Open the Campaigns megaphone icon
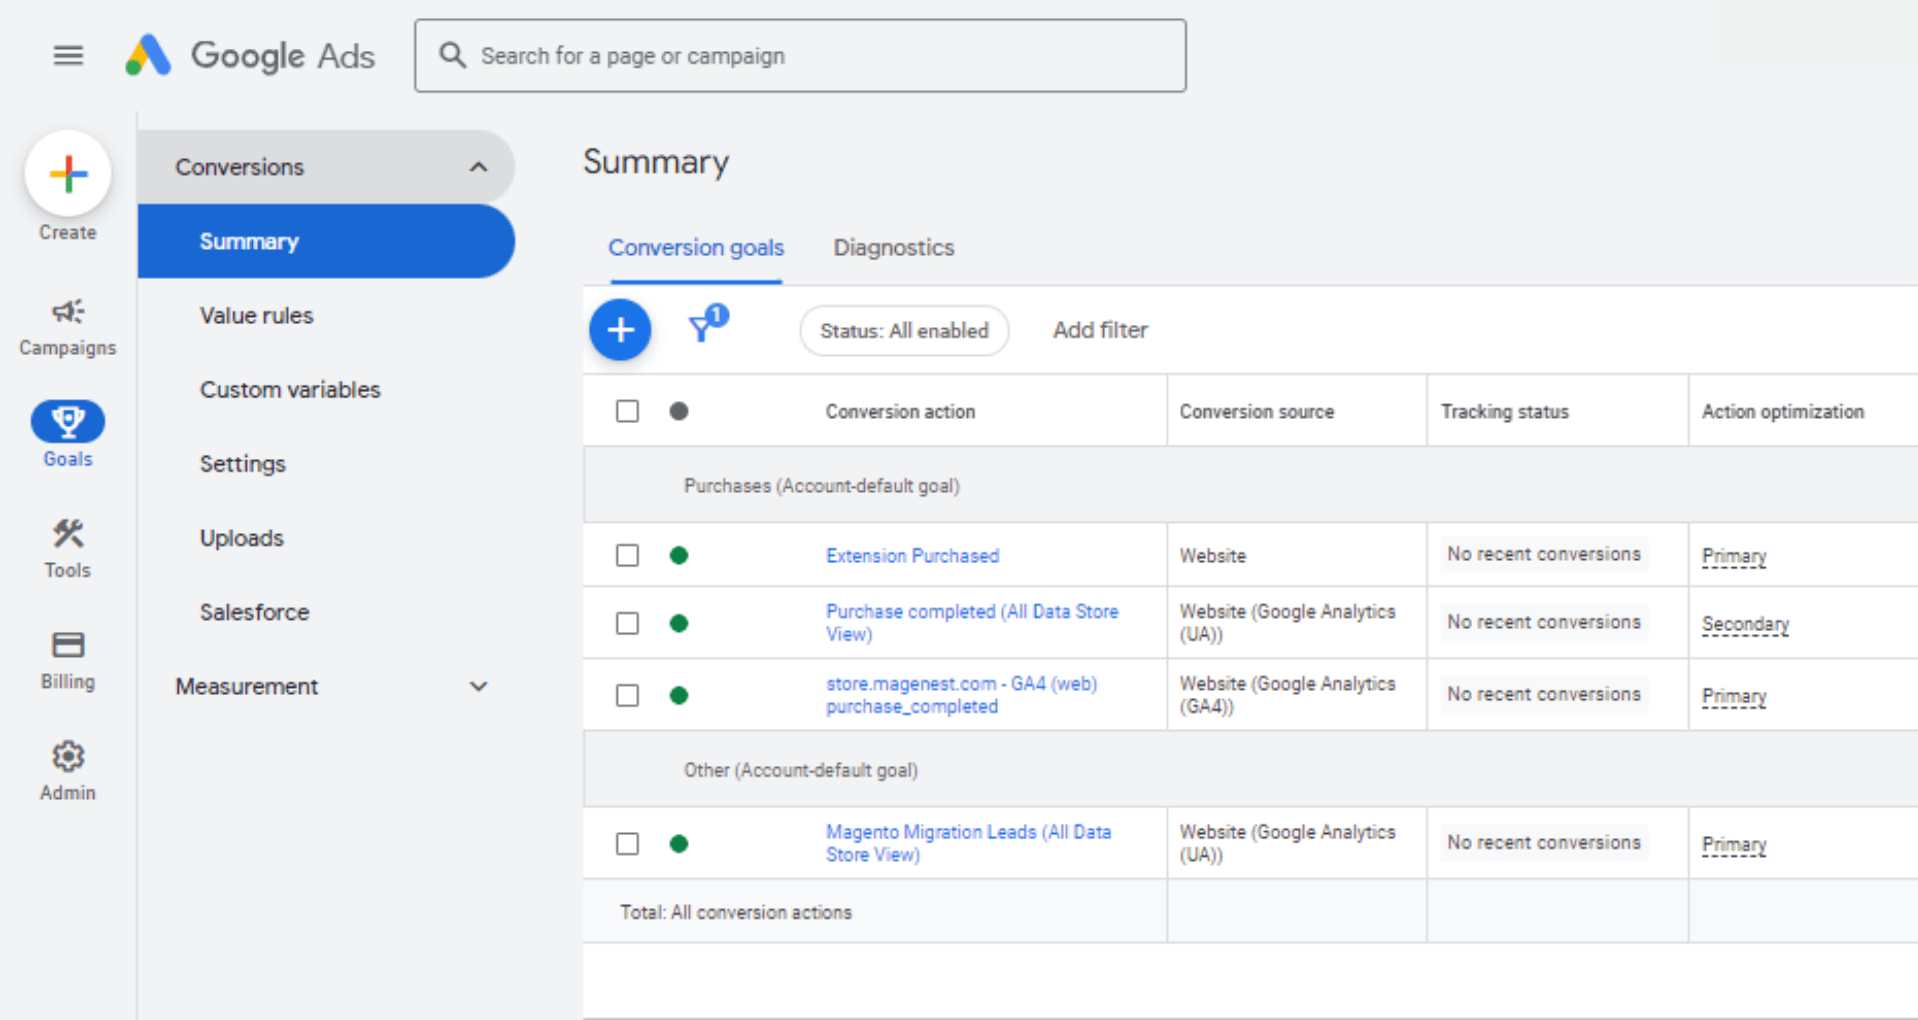 68,312
